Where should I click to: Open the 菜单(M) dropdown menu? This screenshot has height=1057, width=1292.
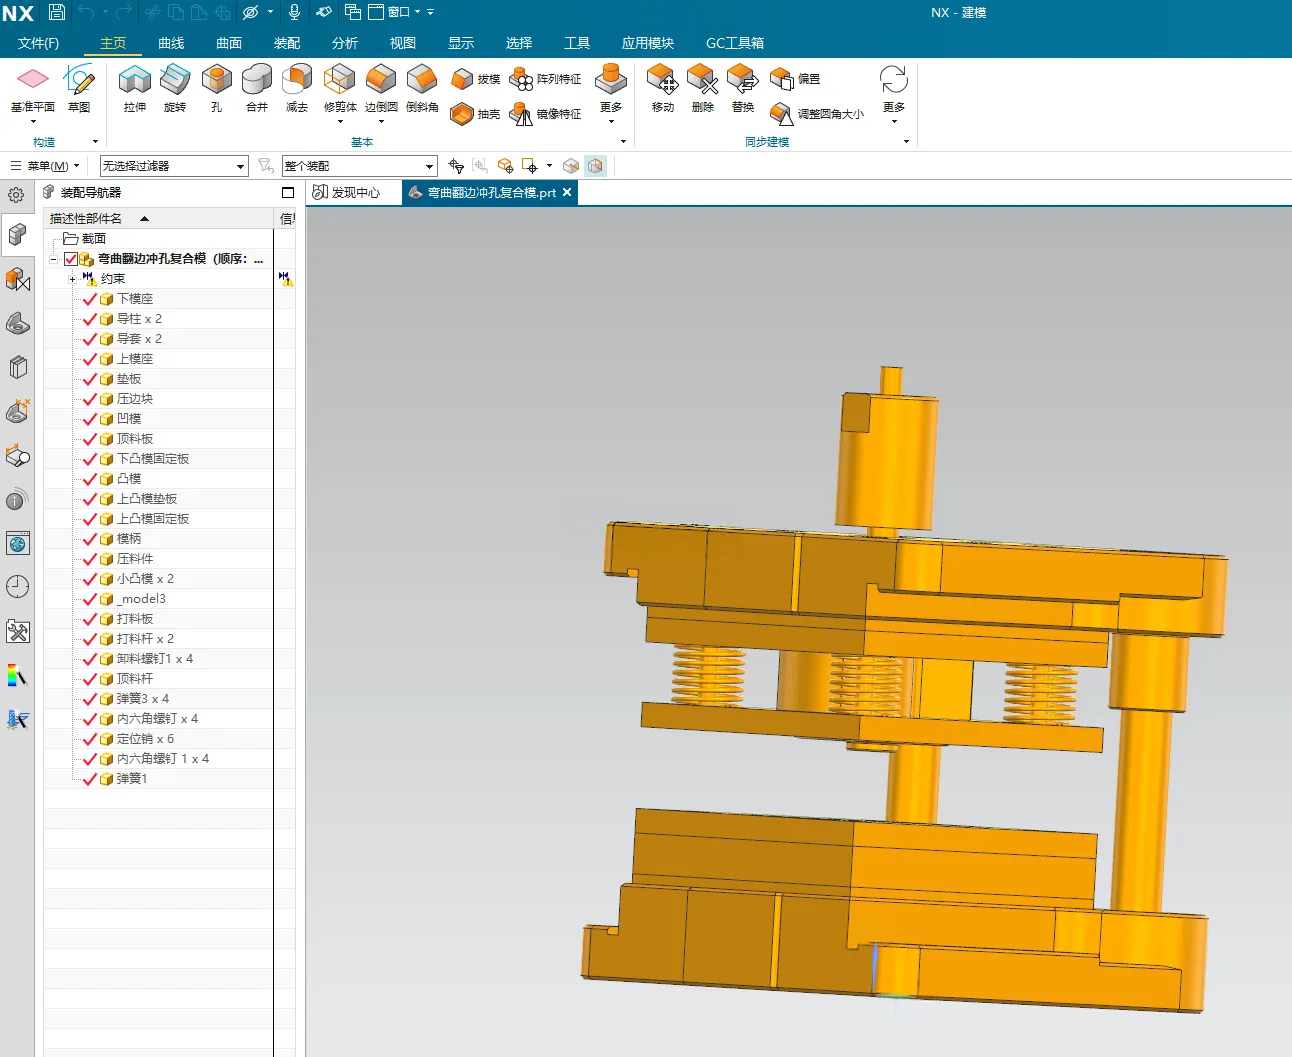tap(45, 166)
